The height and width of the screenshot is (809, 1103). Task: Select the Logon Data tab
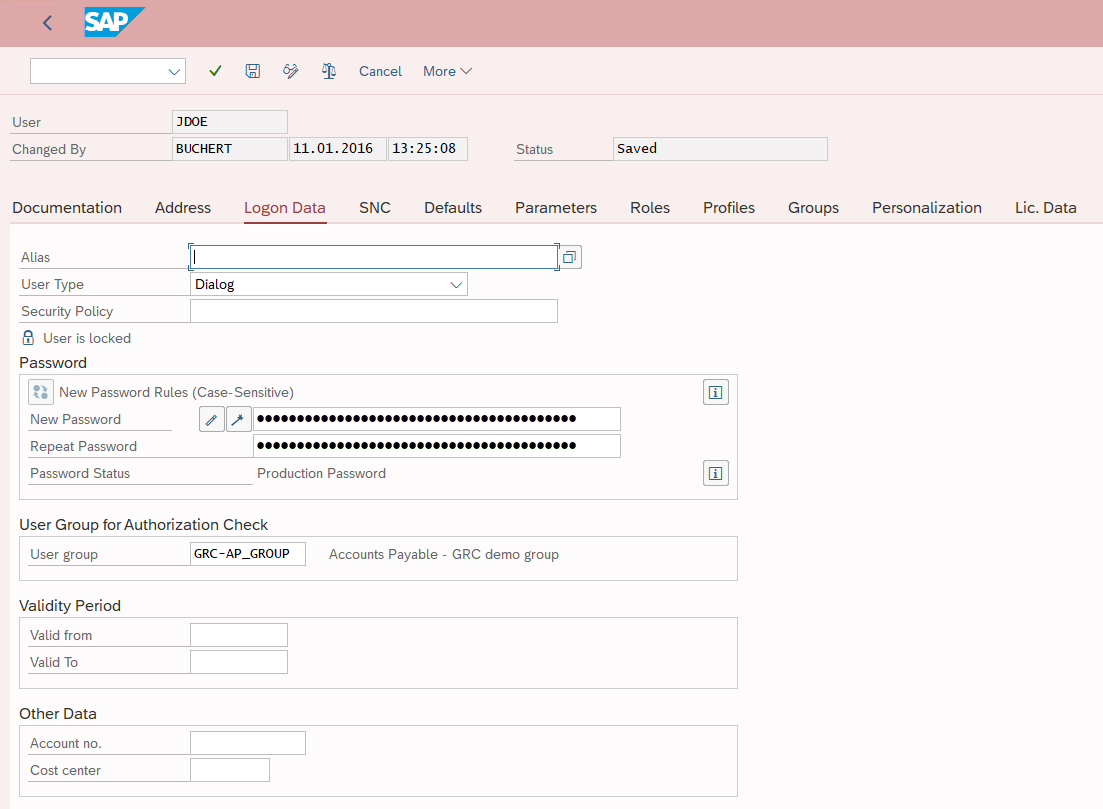coord(285,208)
